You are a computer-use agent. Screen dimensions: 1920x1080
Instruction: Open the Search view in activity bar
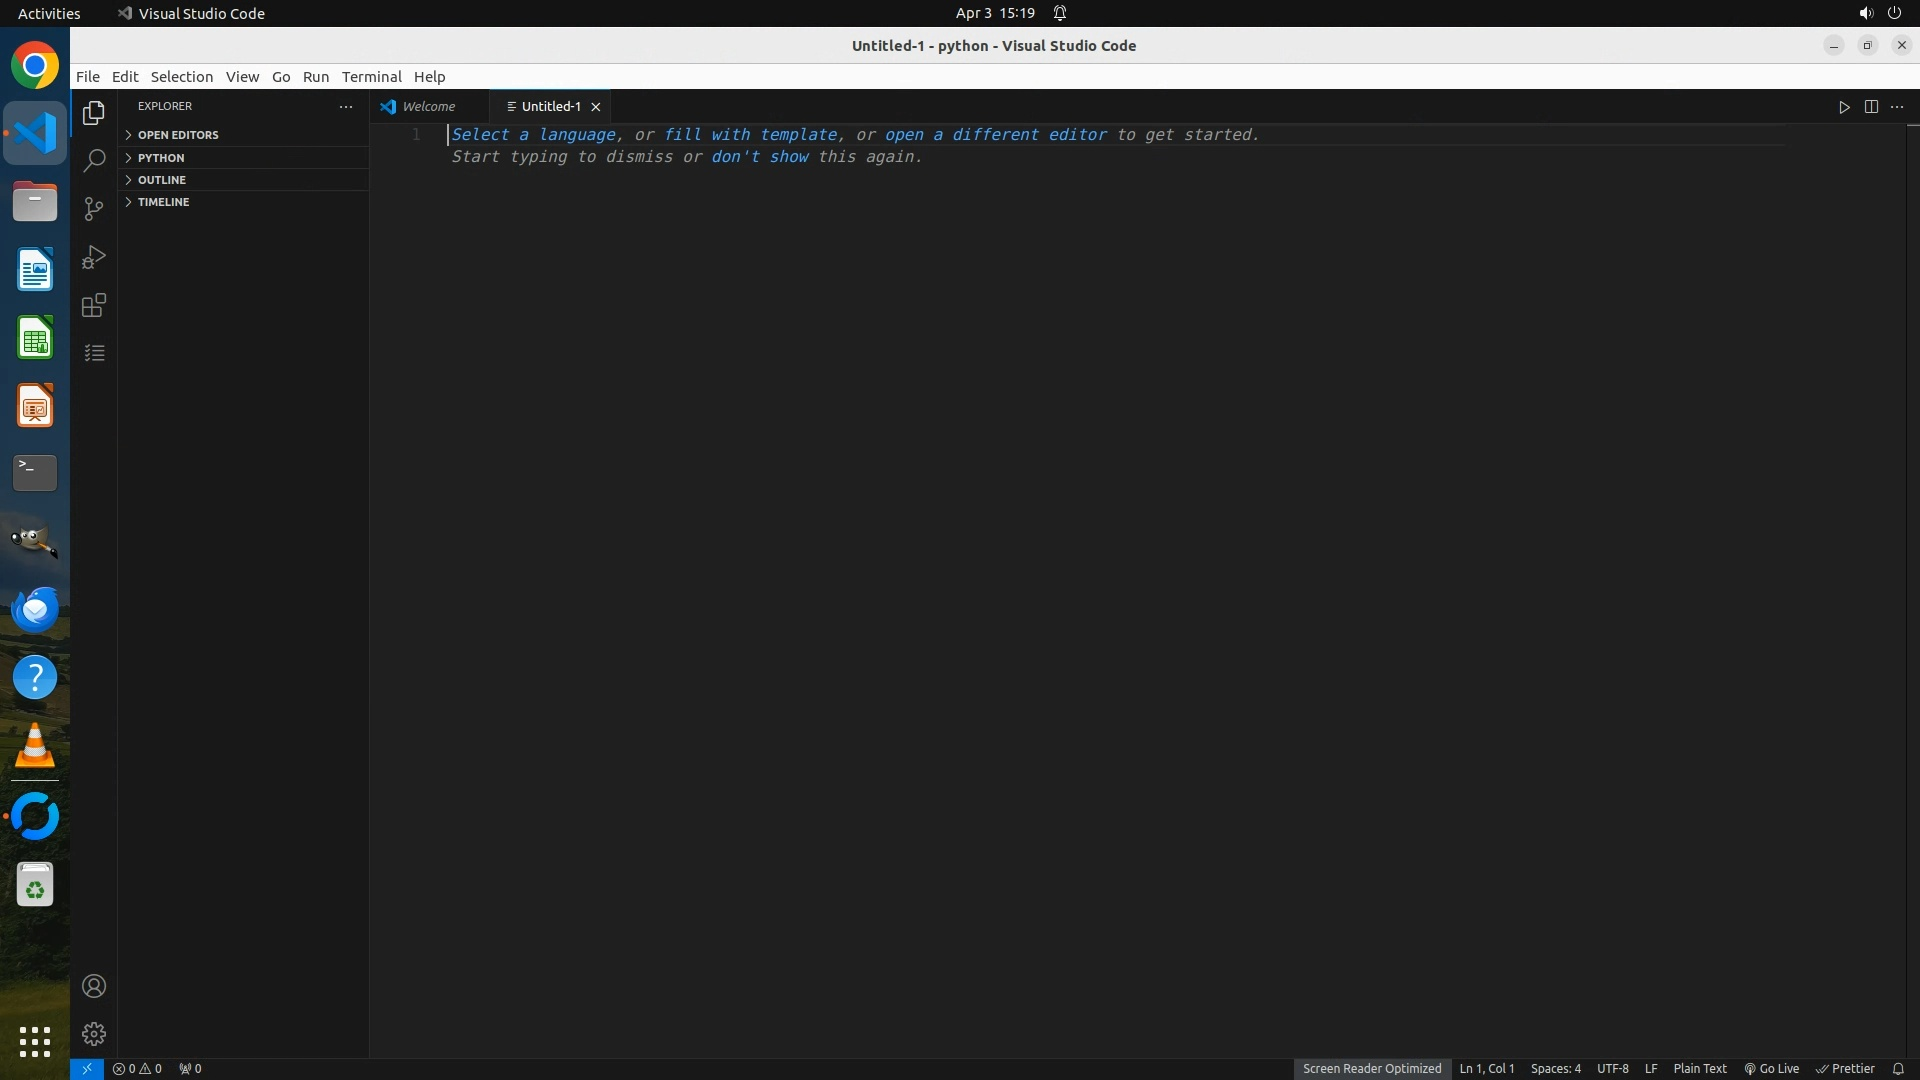coord(94,161)
